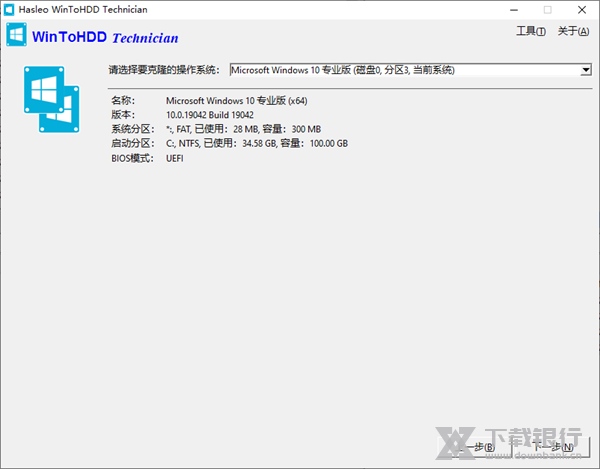
Task: Click the name value Windows 10 专业版 (x64)
Action: (x=236, y=101)
